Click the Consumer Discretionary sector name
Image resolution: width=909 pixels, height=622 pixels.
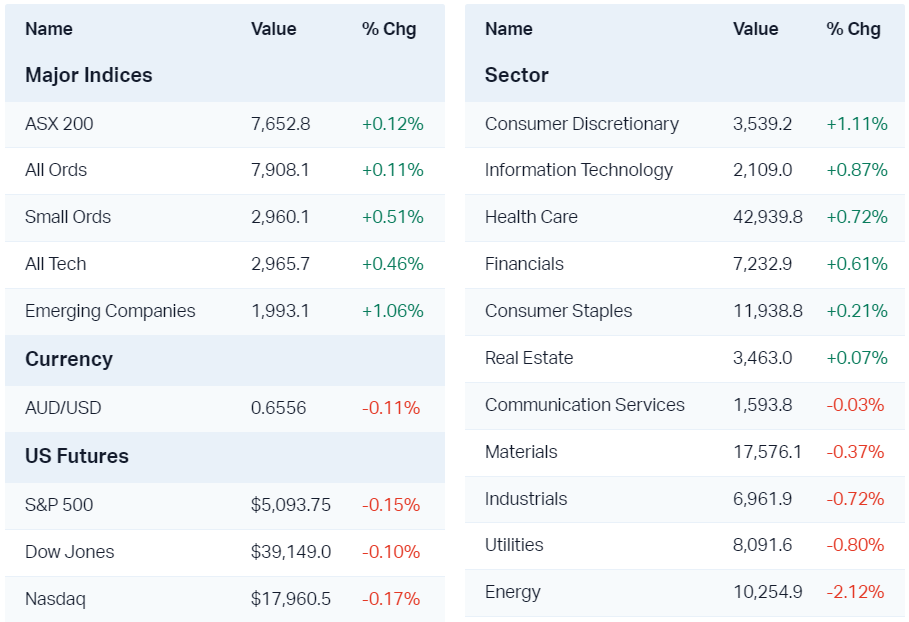click(x=582, y=124)
